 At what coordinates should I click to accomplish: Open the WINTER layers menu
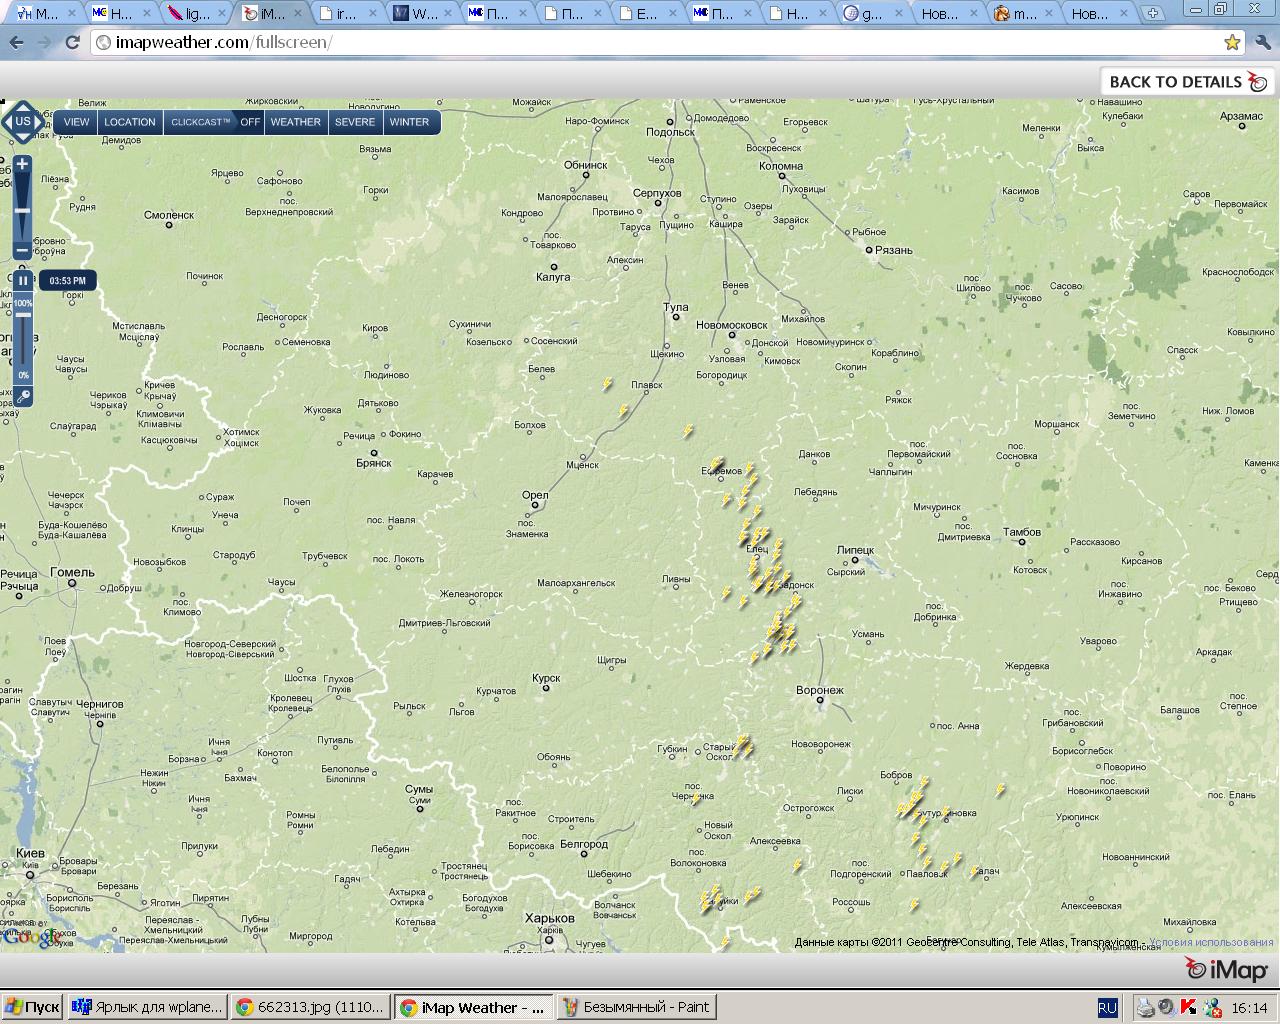click(409, 122)
